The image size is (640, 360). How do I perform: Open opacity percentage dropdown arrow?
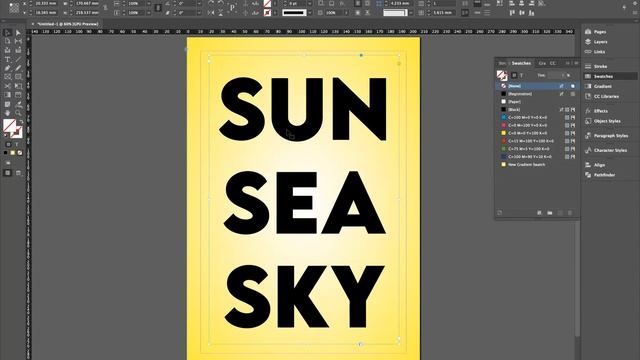[346, 13]
